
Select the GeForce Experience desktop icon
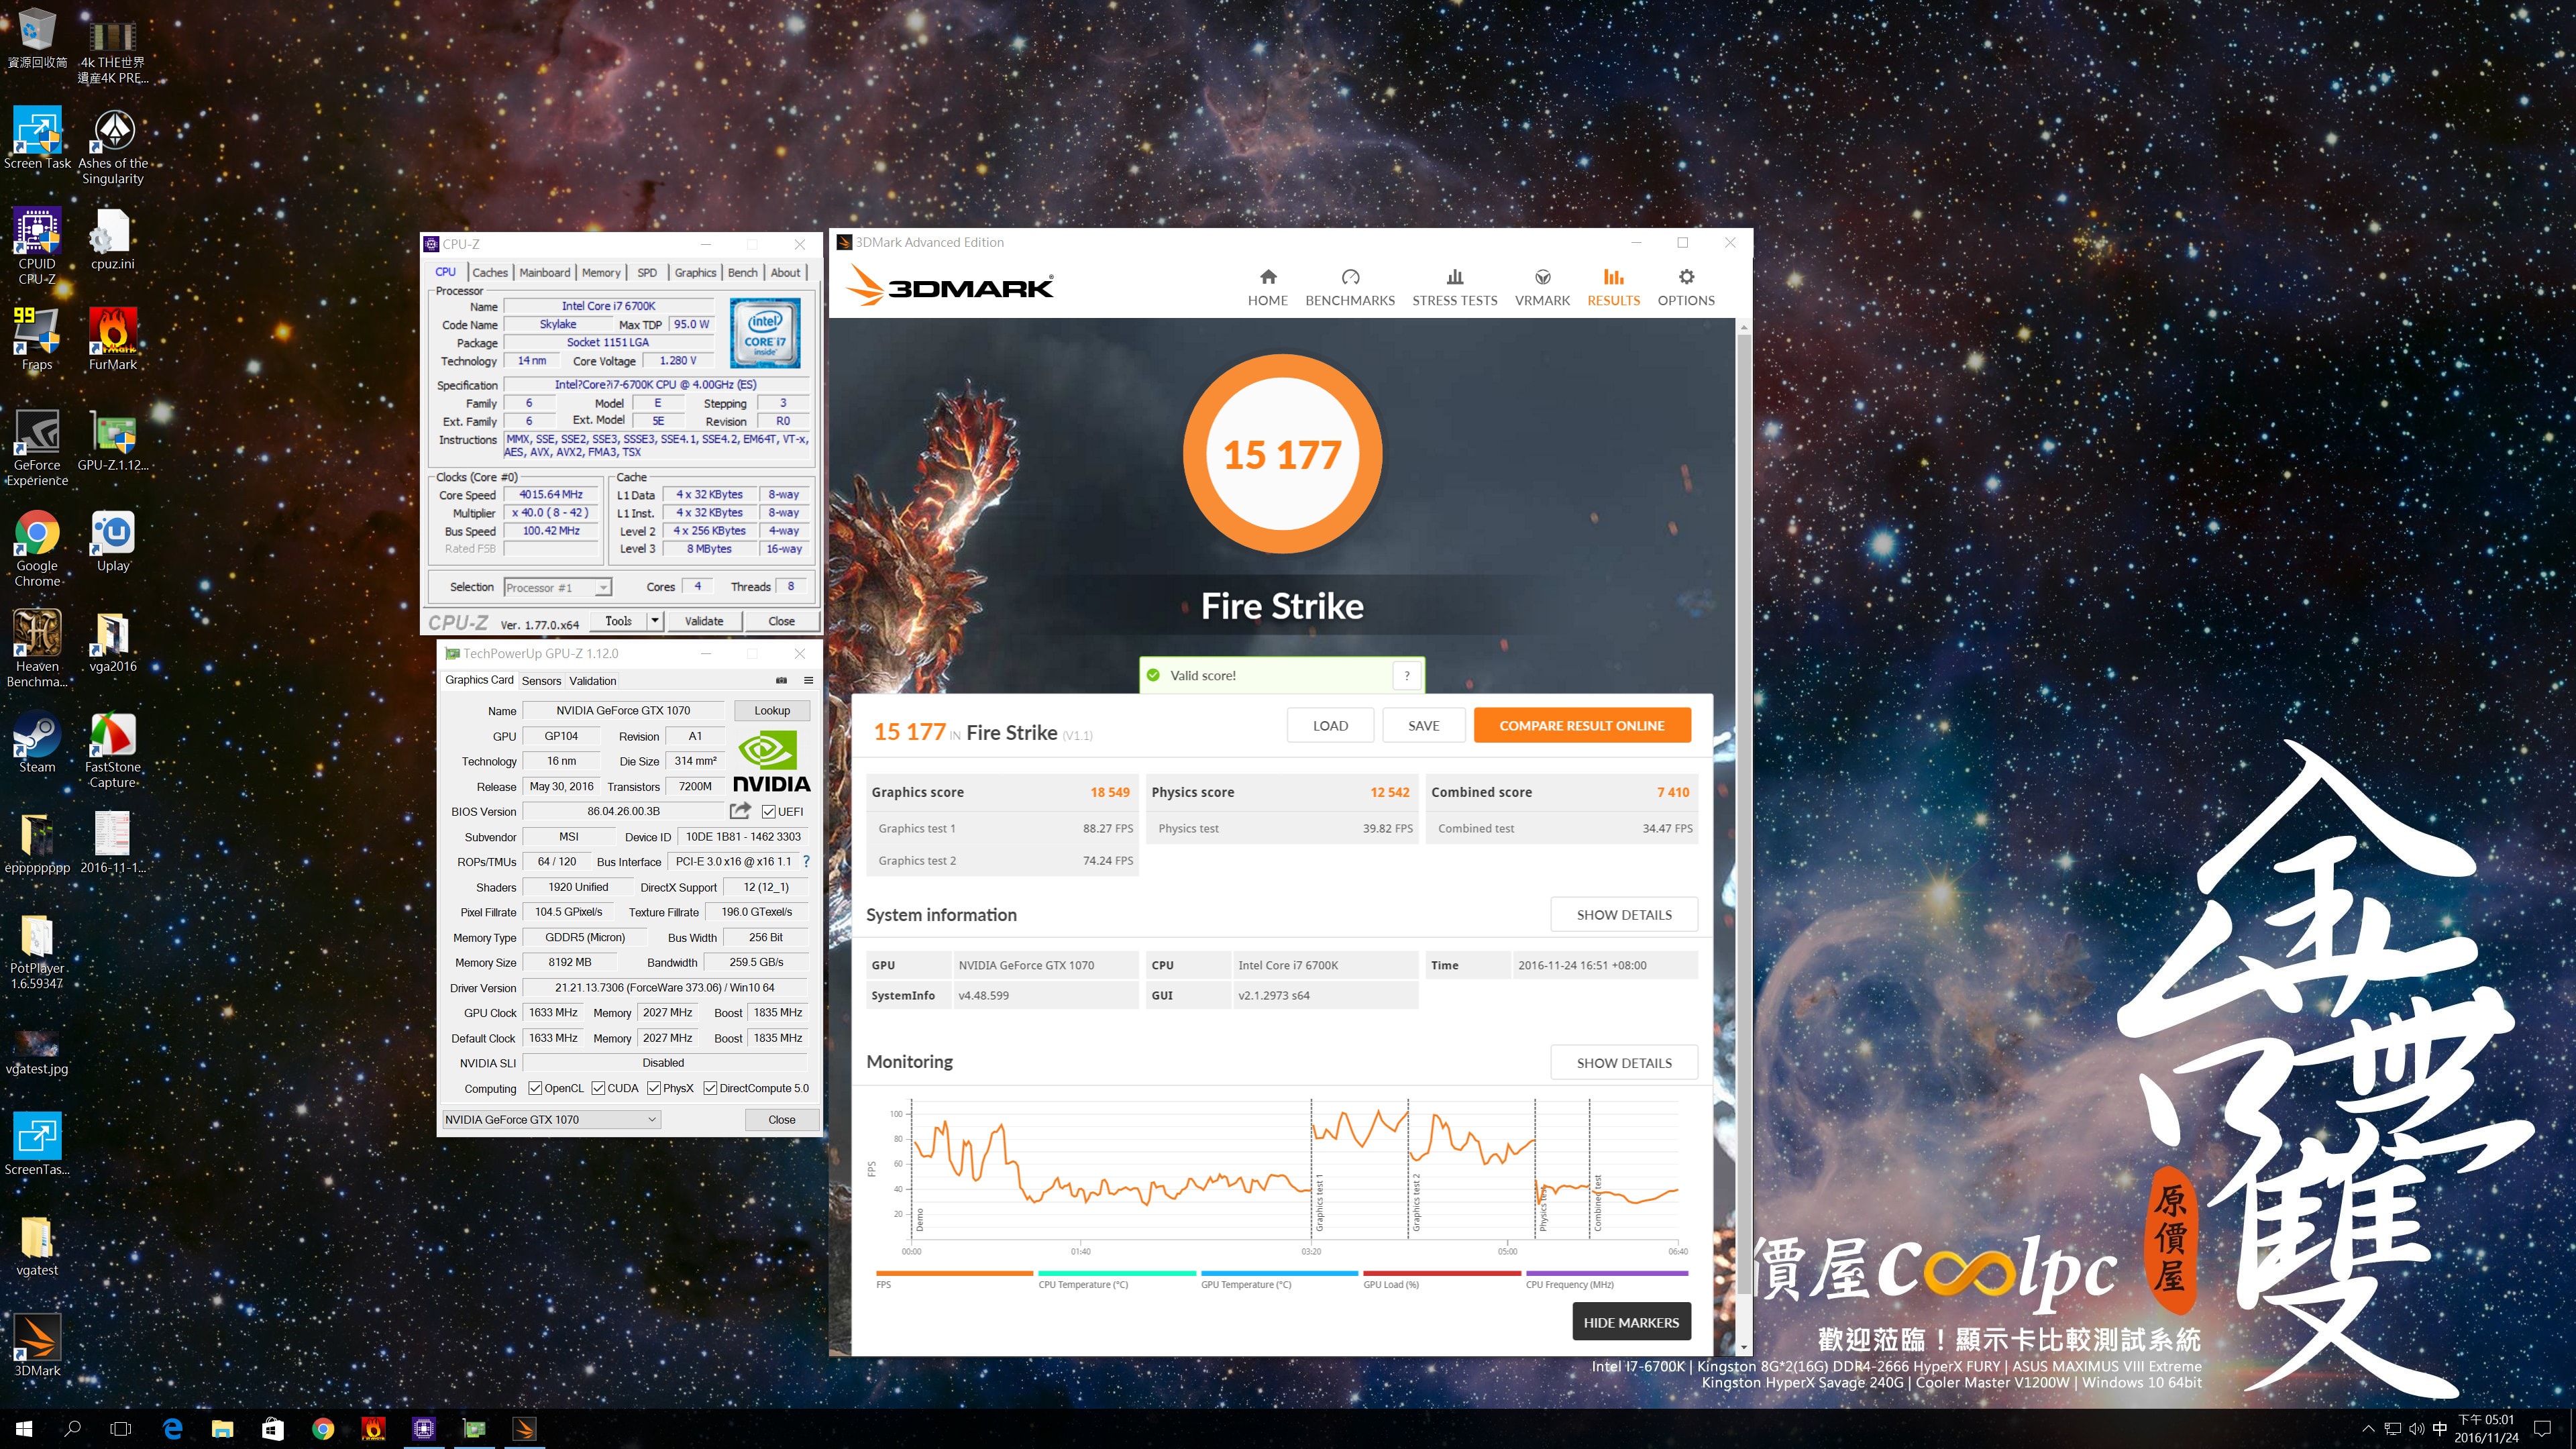click(x=37, y=448)
